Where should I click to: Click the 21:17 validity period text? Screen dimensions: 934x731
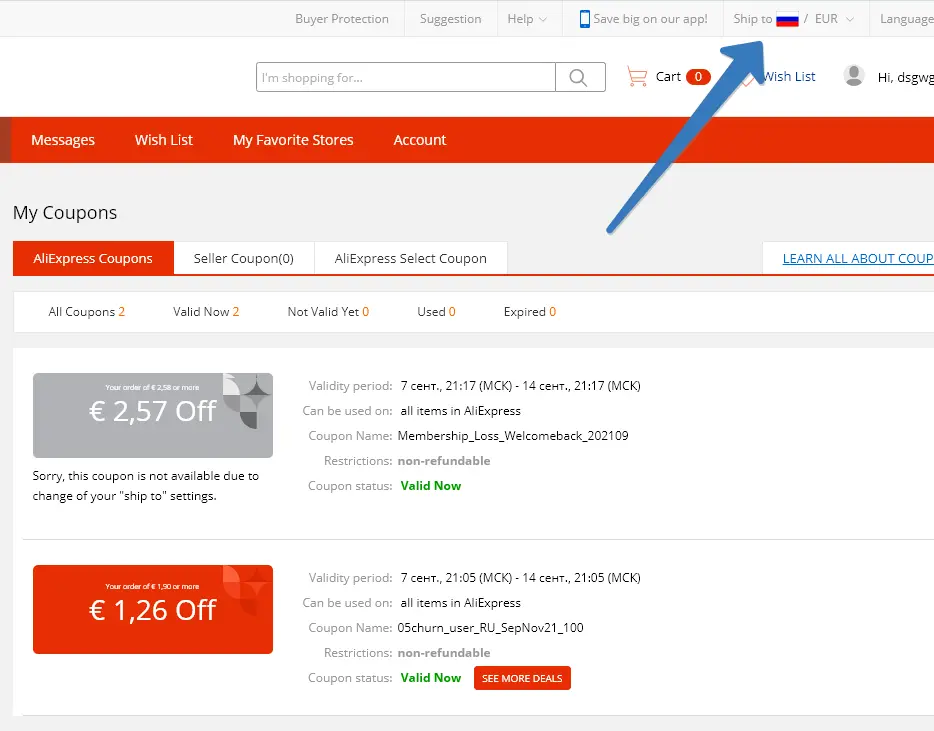pos(521,385)
